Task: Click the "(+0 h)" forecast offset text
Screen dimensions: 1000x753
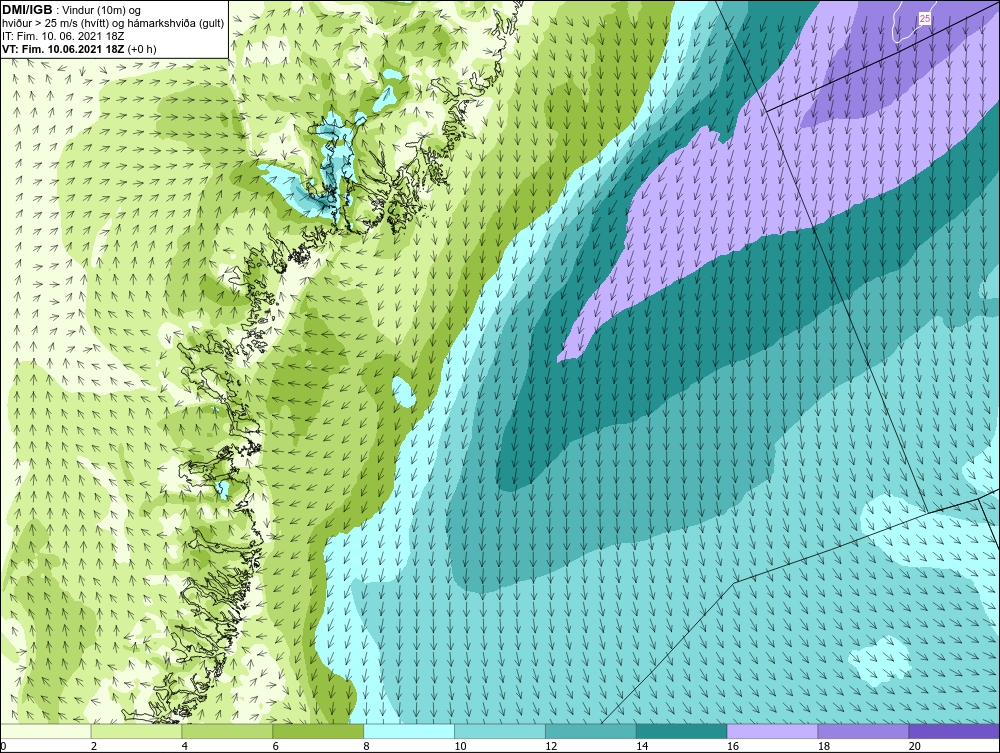Action: click(142, 48)
